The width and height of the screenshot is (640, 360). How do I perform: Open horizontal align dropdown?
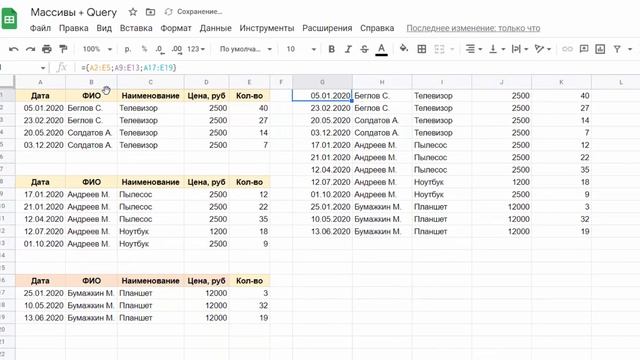point(474,49)
